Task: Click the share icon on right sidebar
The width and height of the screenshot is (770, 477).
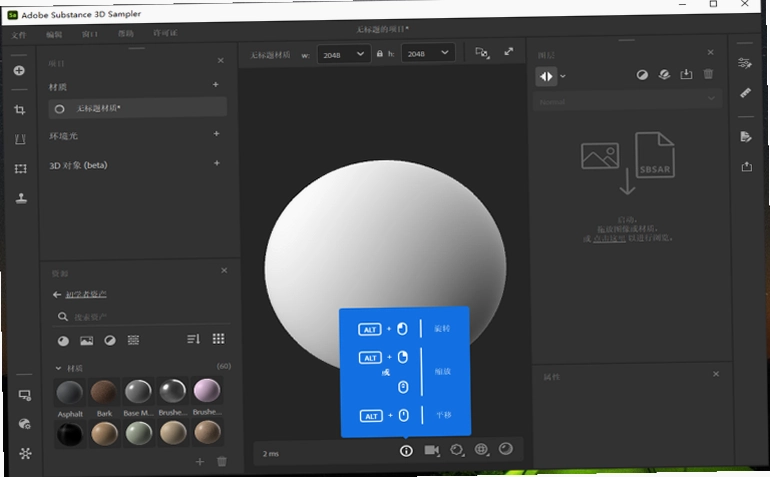Action: pos(747,167)
